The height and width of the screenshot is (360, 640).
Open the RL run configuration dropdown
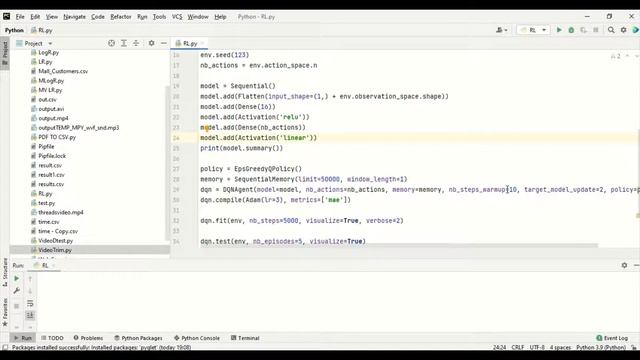click(533, 30)
